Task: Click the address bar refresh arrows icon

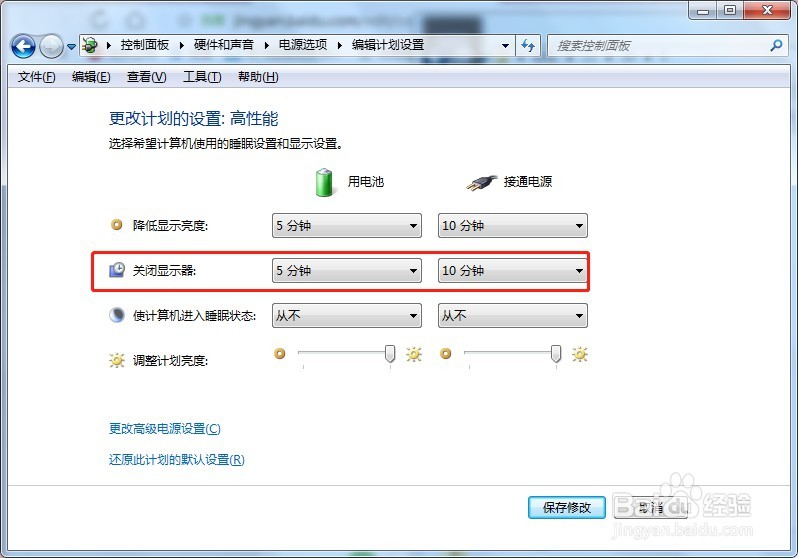Action: tap(528, 46)
